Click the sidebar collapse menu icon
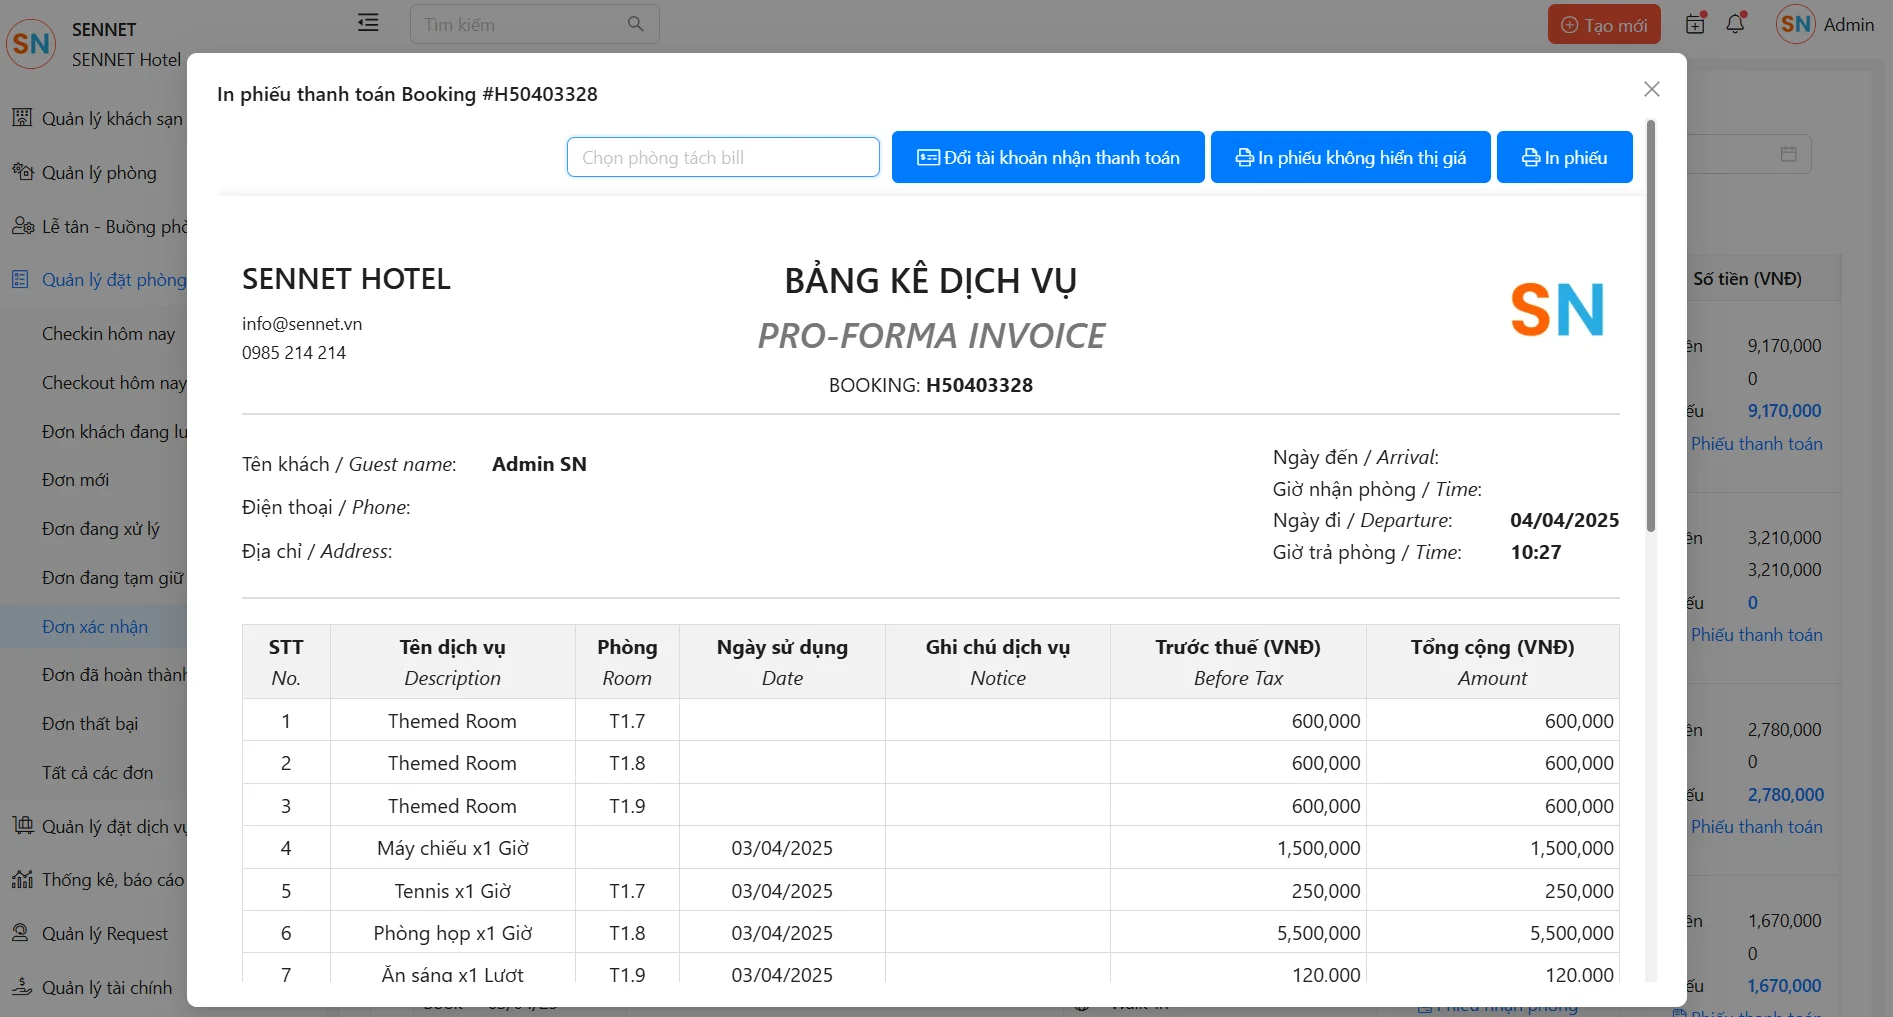The image size is (1893, 1017). [x=368, y=23]
